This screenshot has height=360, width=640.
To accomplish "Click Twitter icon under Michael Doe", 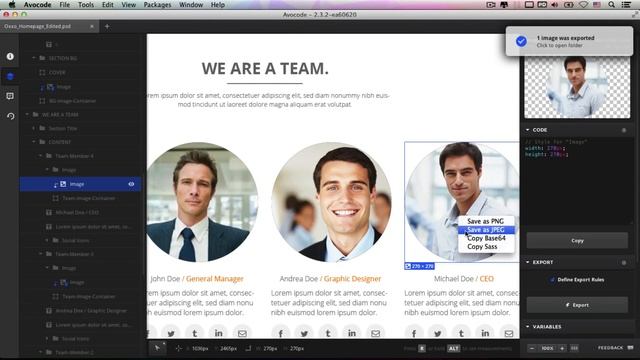I will [x=437, y=333].
